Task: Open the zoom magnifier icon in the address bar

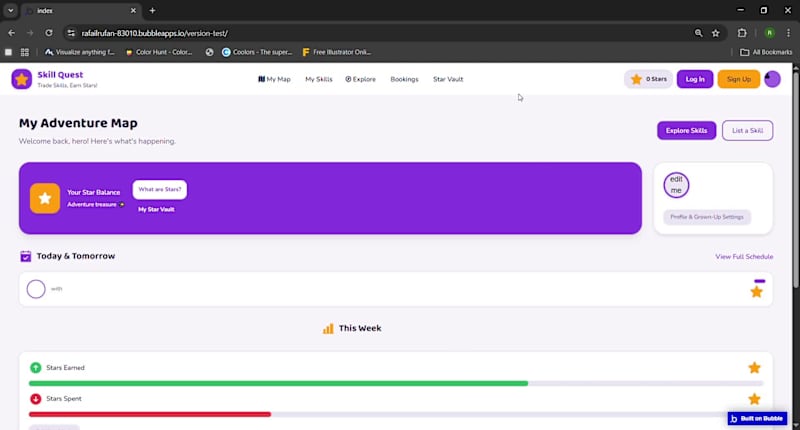Action: [698, 33]
